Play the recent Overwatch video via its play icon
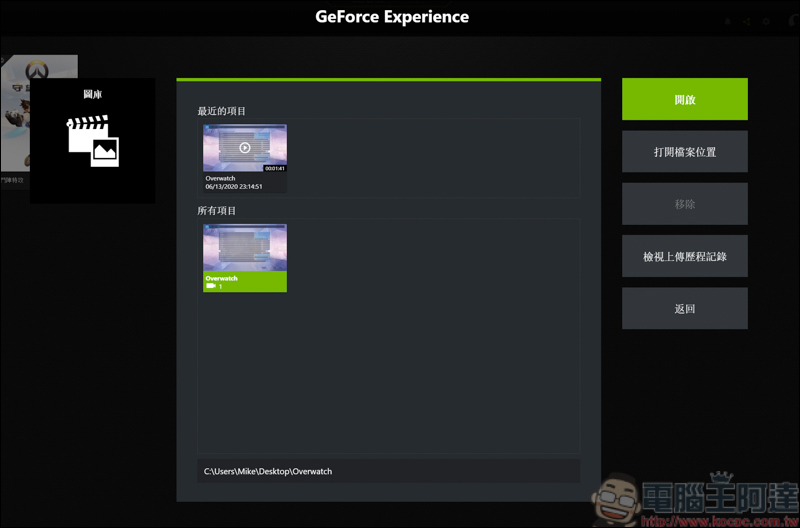 pos(245,147)
